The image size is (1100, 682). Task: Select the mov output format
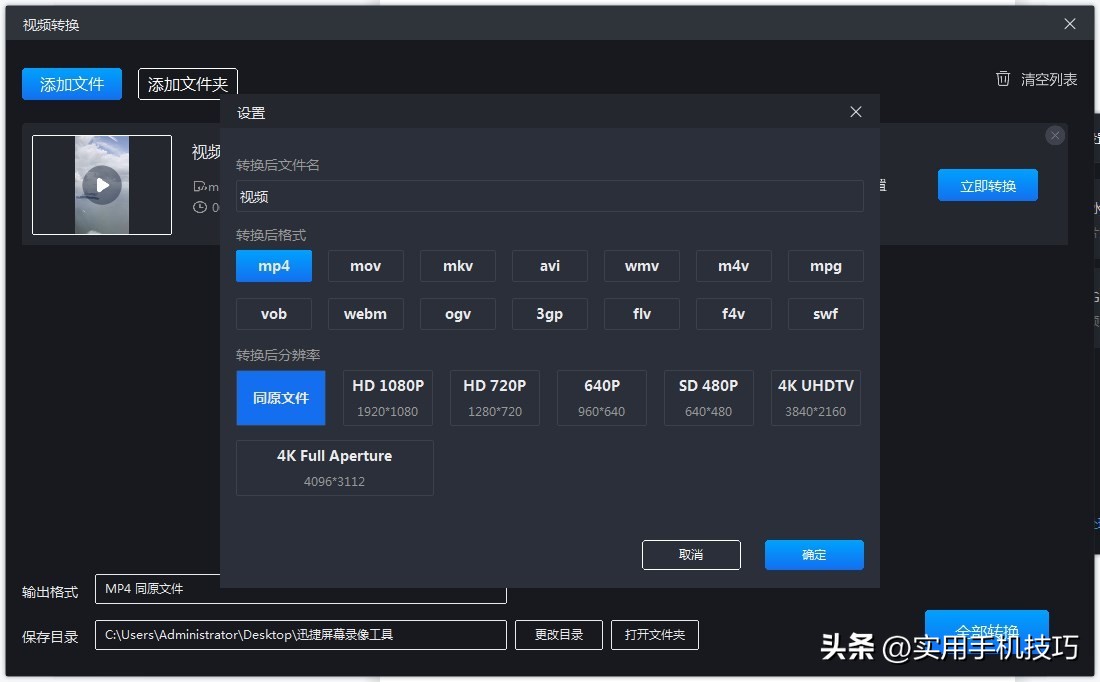click(x=365, y=266)
